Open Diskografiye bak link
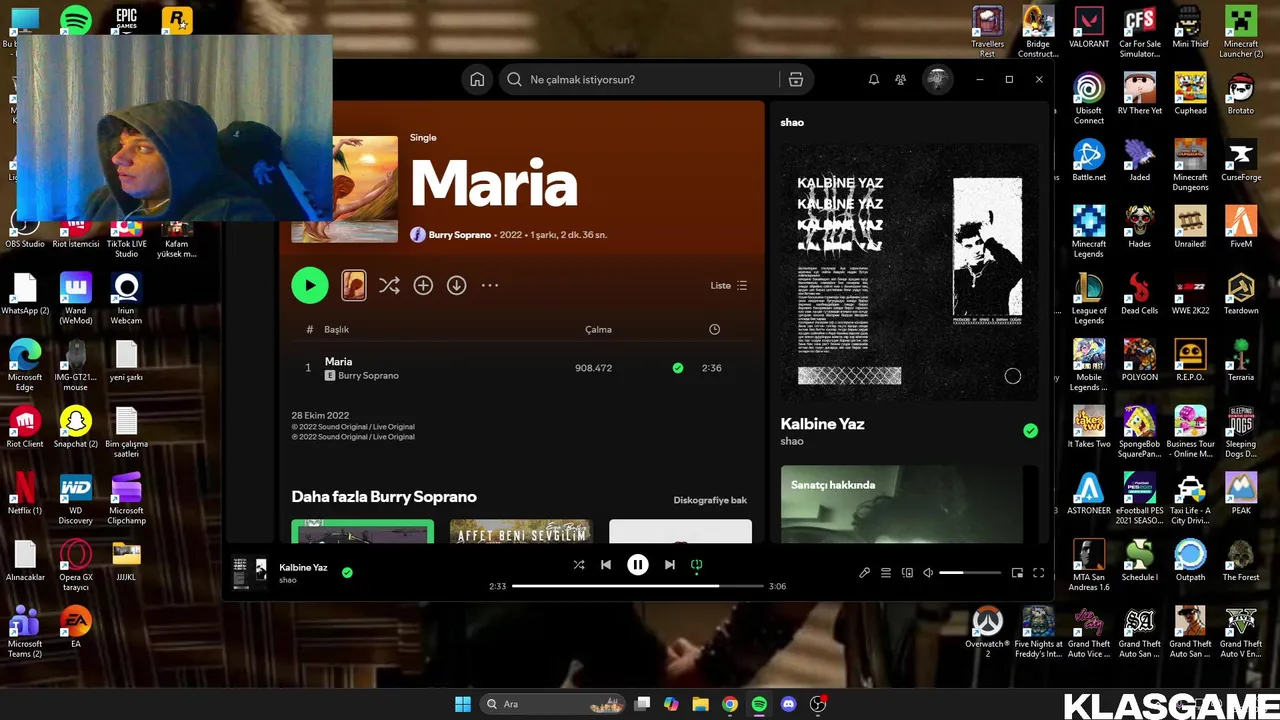The image size is (1280, 720). point(710,500)
